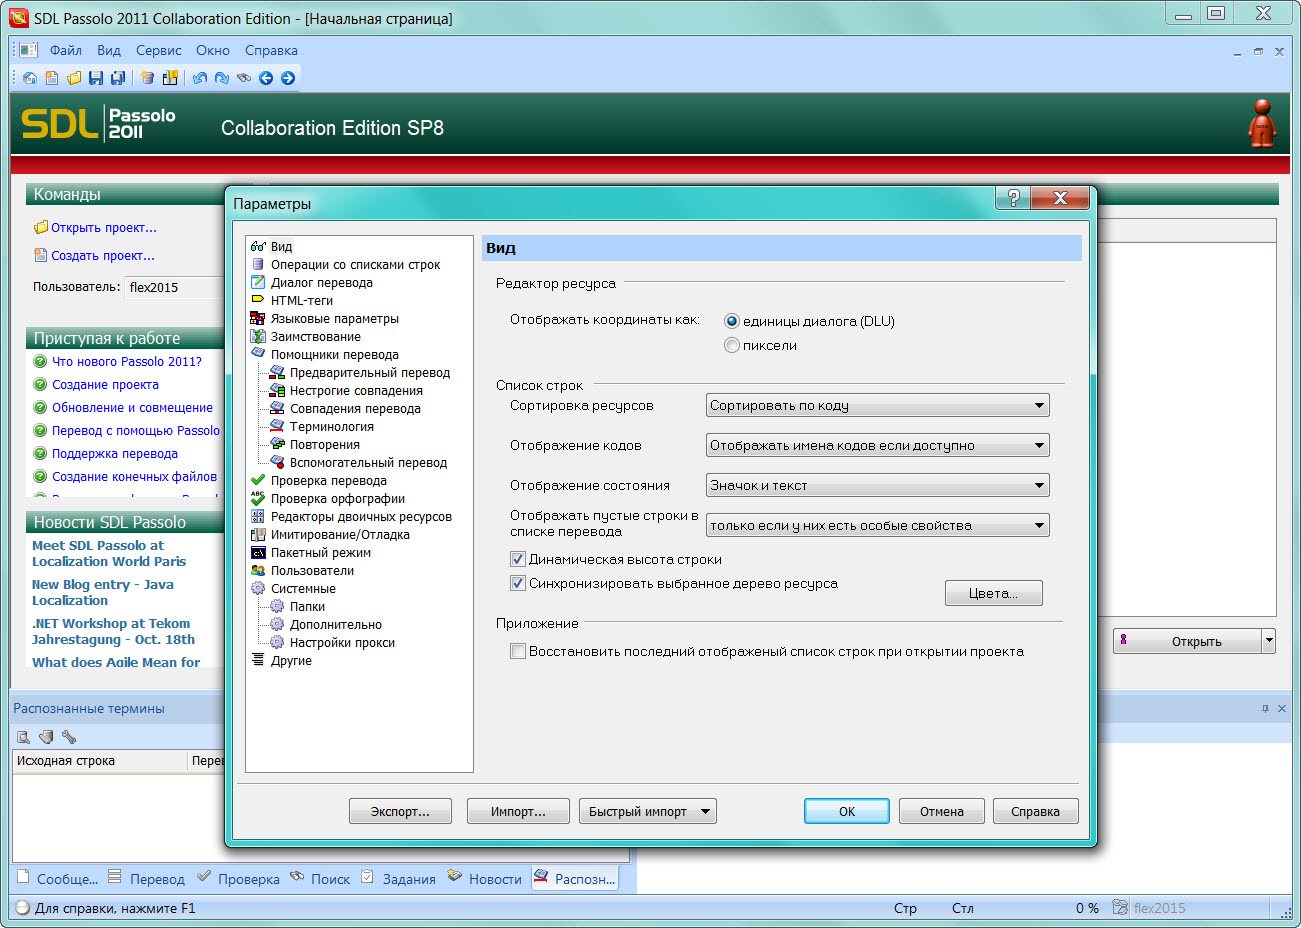This screenshot has height=928, width=1301.
Task: Open Отображение состояния dropdown
Action: click(x=877, y=485)
